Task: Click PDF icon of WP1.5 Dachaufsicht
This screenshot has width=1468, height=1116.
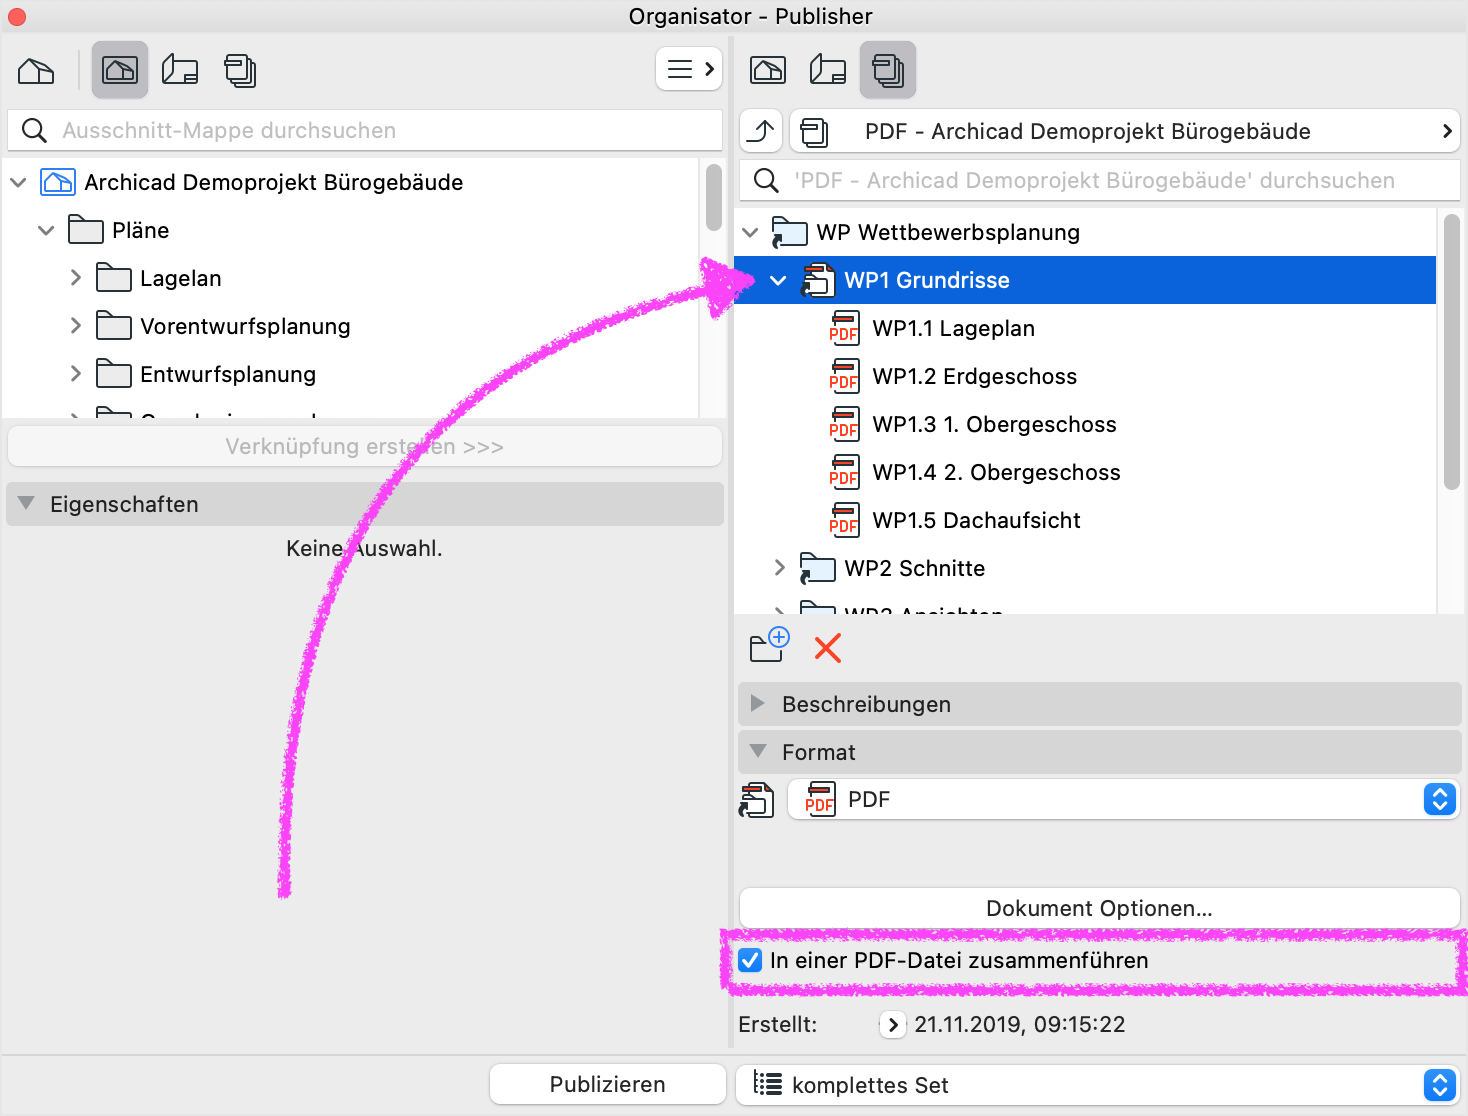Action: pos(844,520)
